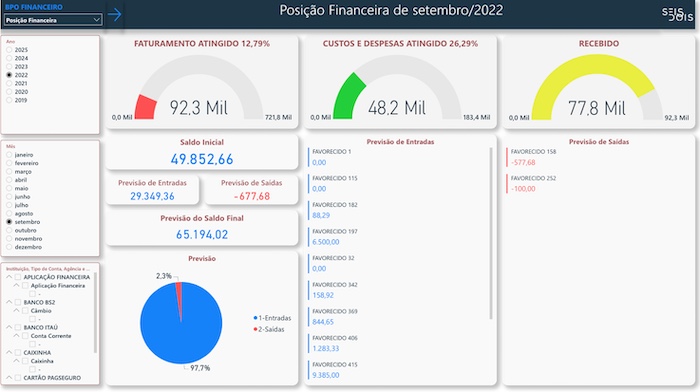Open the Posição Financeira page dropdown

pos(53,20)
